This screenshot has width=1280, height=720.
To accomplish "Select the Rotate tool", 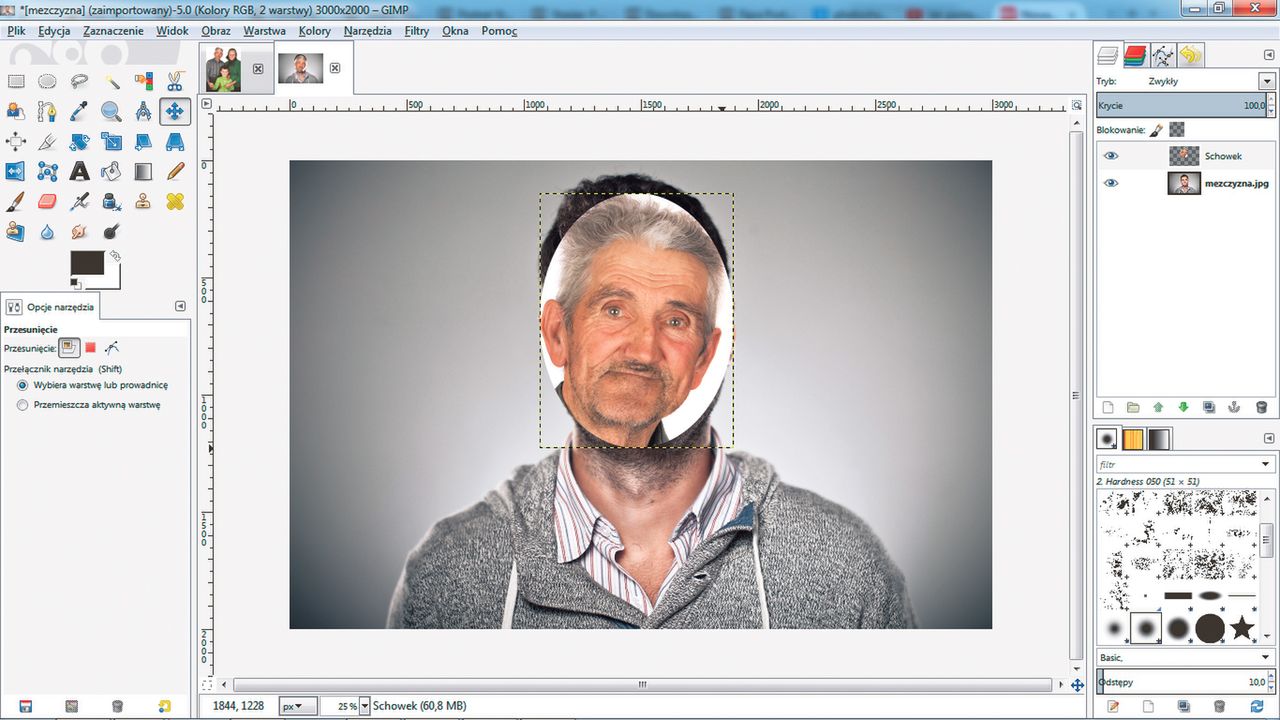I will [x=79, y=141].
